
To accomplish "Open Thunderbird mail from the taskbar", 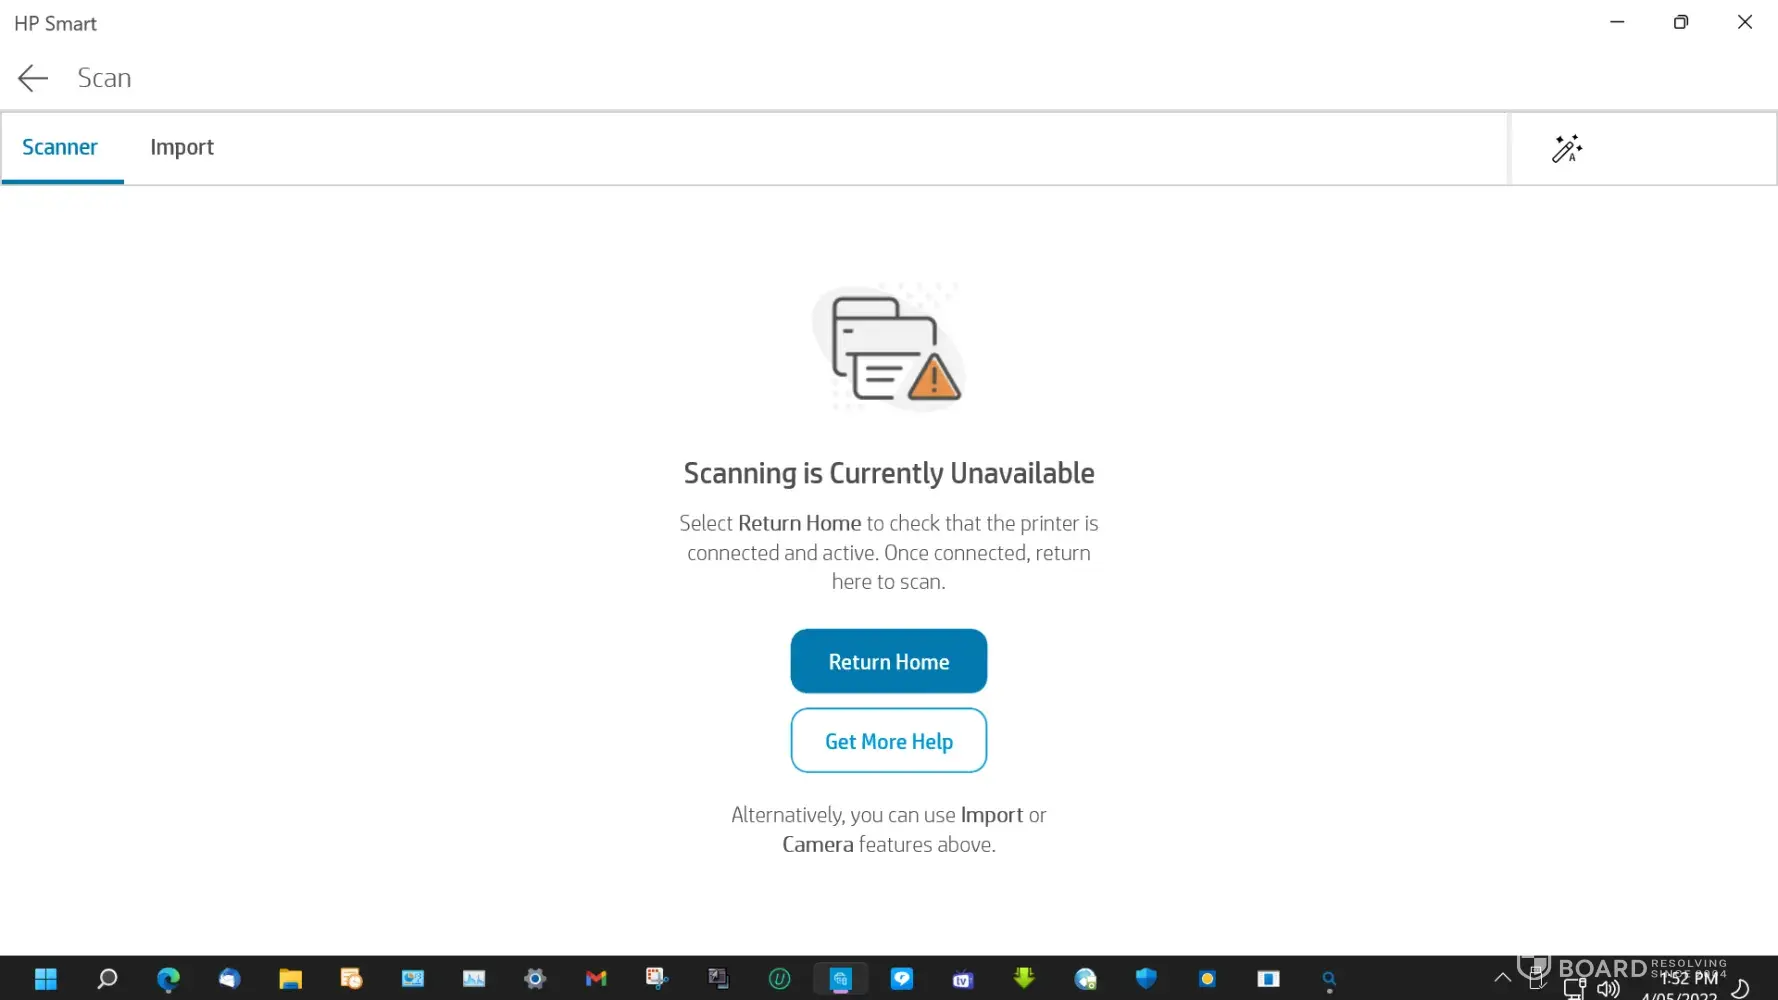I will pos(229,979).
